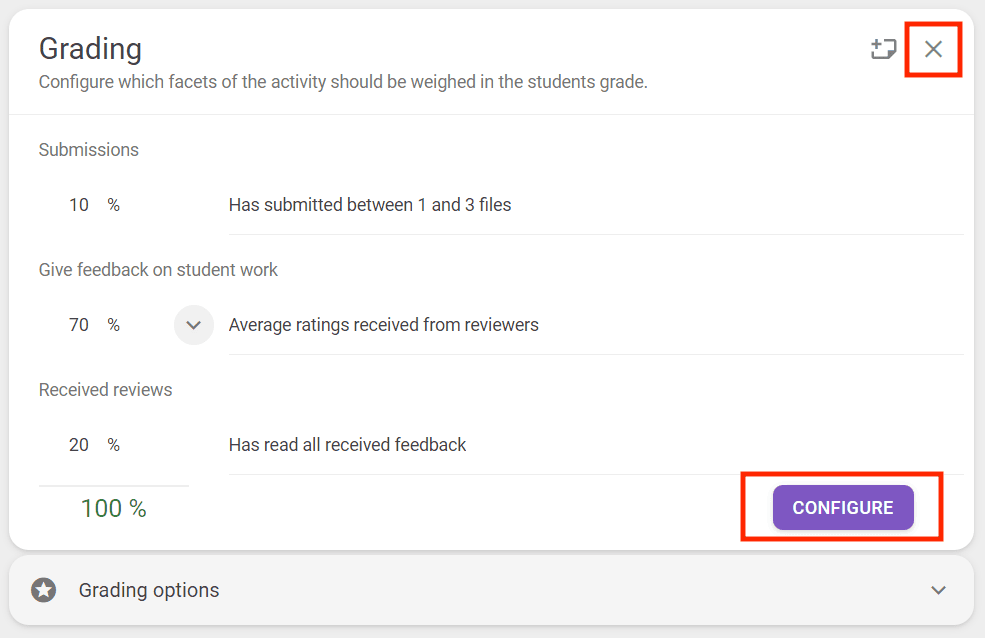Edit the Submissions 10 percent weight field

click(79, 205)
